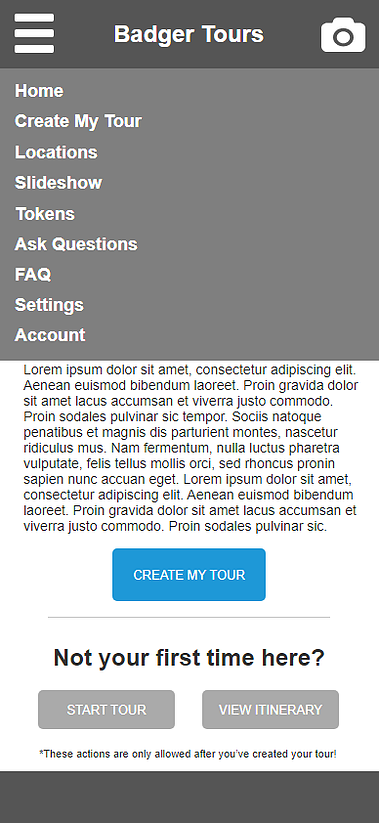
Task: Go to Account menu item
Action: click(50, 335)
